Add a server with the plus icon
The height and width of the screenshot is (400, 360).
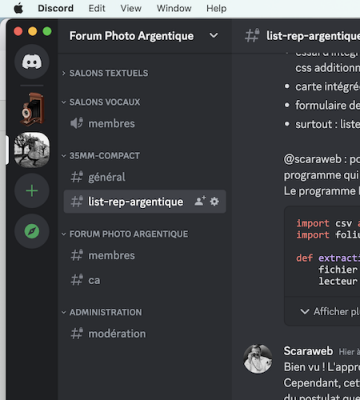[x=32, y=191]
